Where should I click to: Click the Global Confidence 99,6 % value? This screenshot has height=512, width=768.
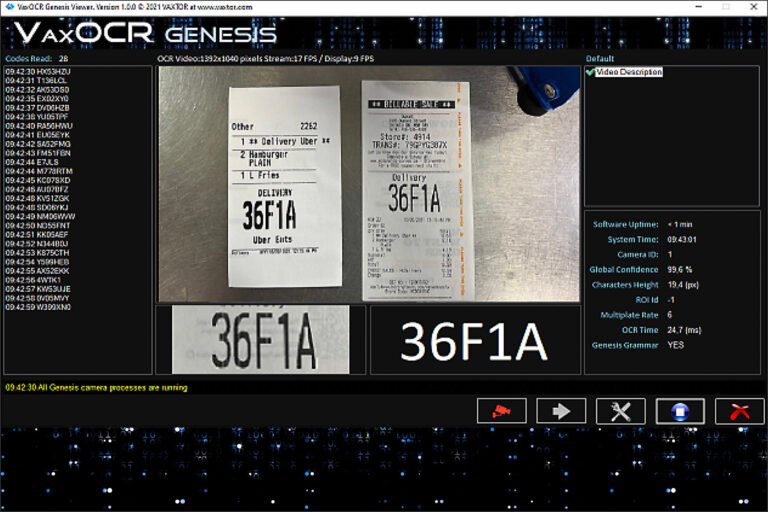(680, 269)
